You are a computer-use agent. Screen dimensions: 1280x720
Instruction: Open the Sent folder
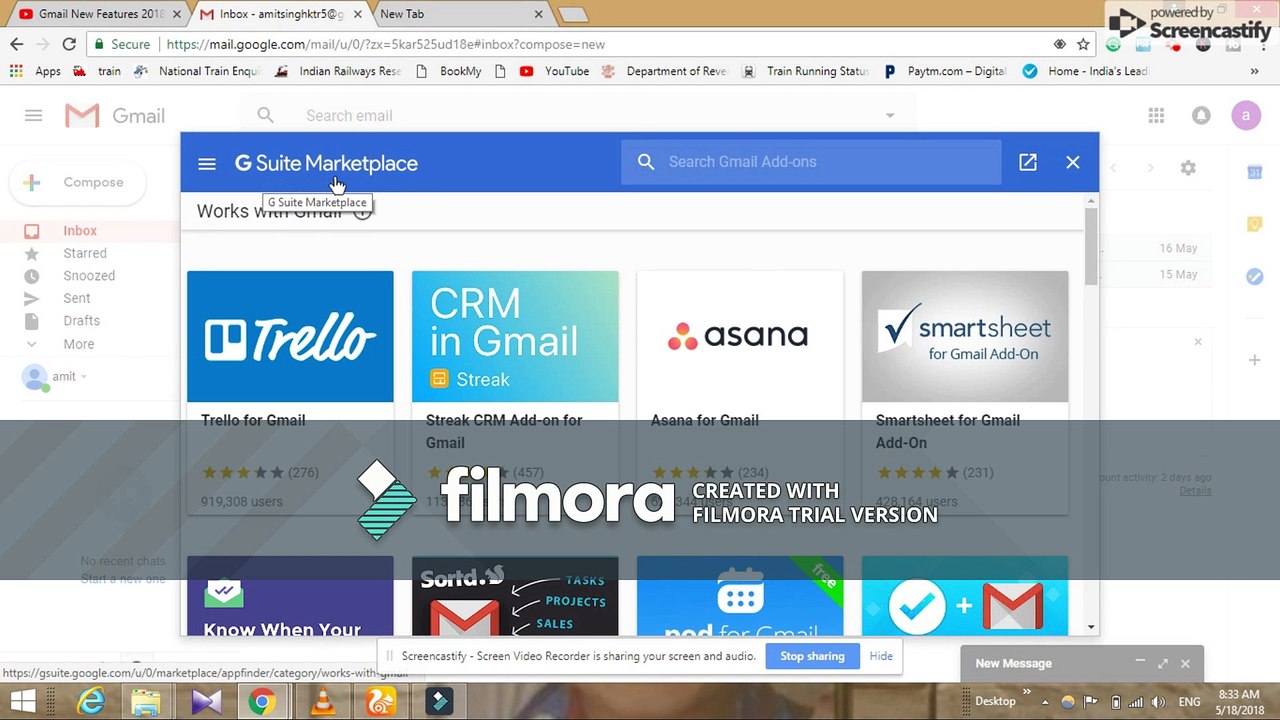[77, 298]
